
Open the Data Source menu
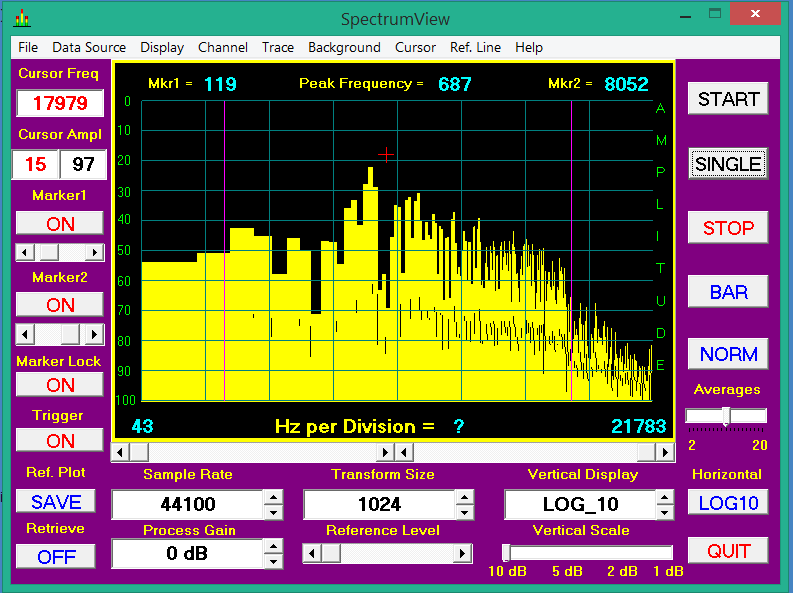tap(89, 47)
